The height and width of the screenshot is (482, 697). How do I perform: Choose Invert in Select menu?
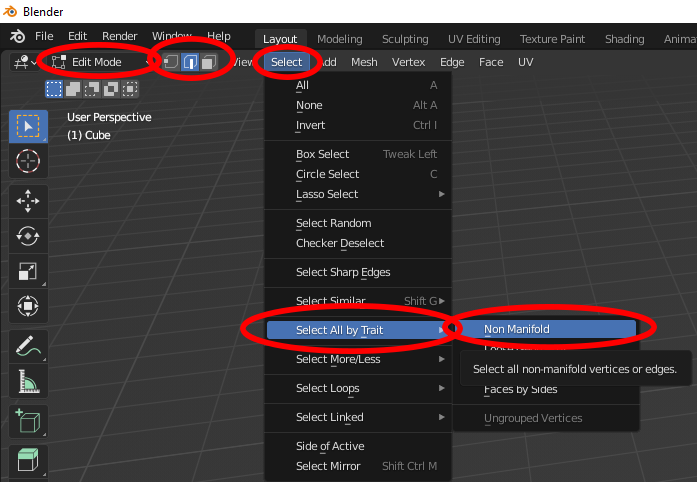click(358, 125)
